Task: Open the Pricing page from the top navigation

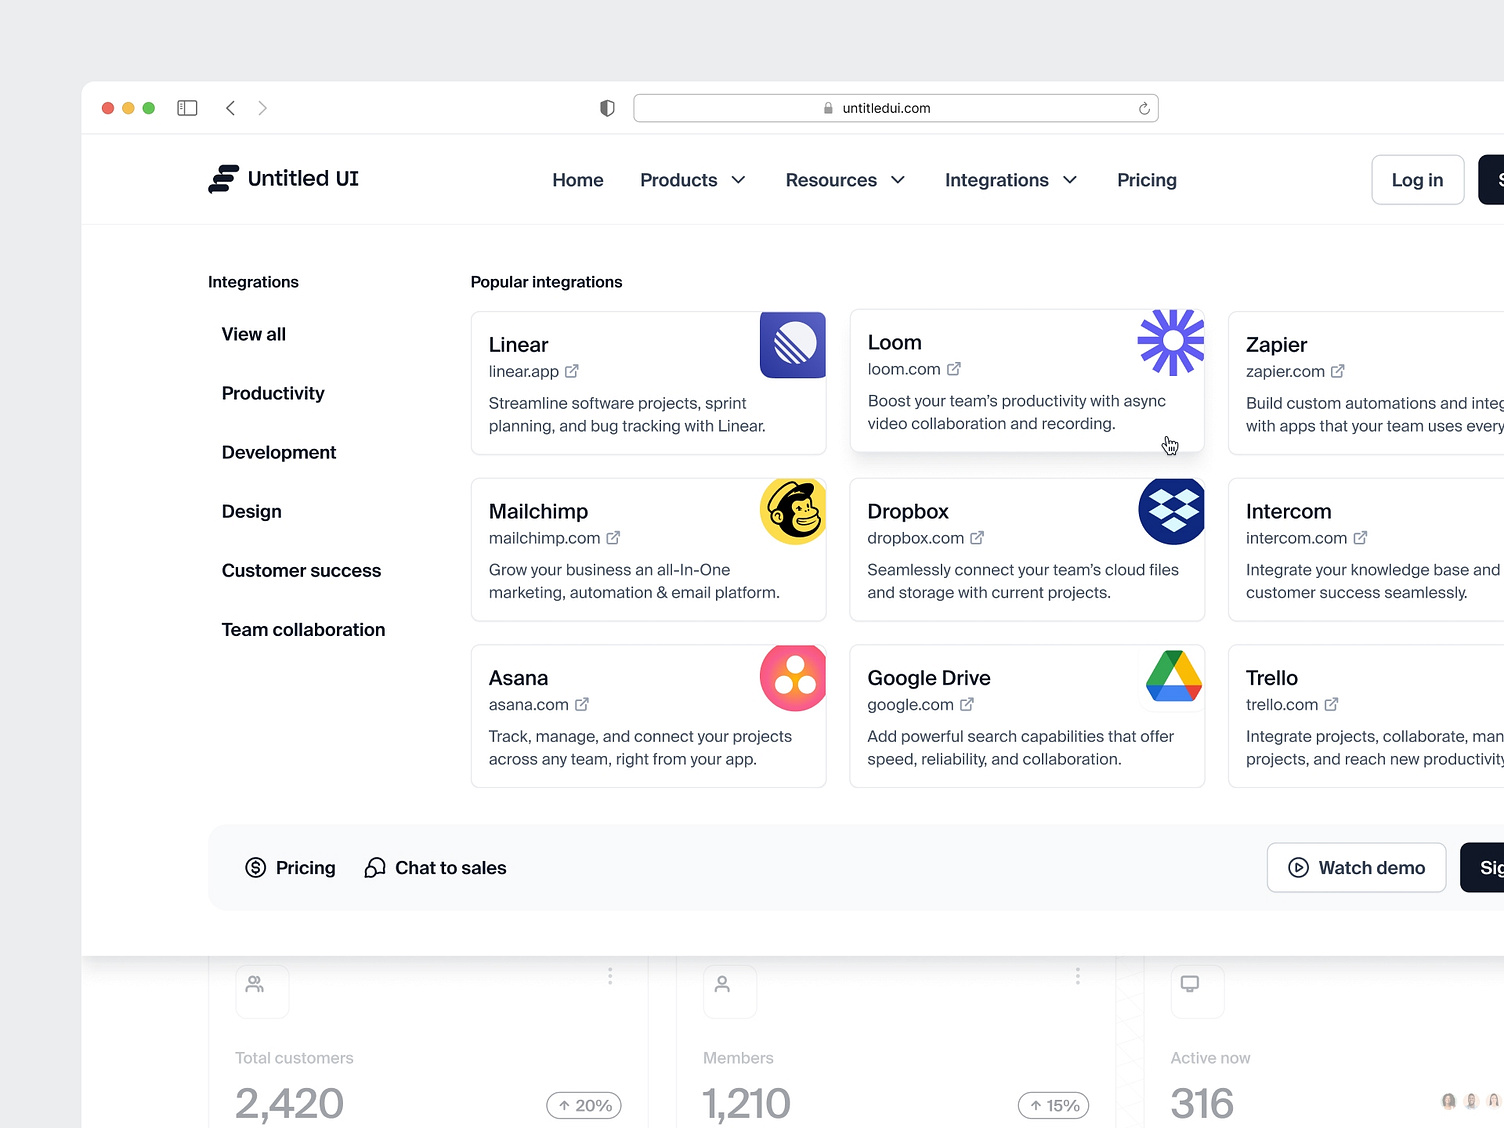Action: pos(1147,180)
